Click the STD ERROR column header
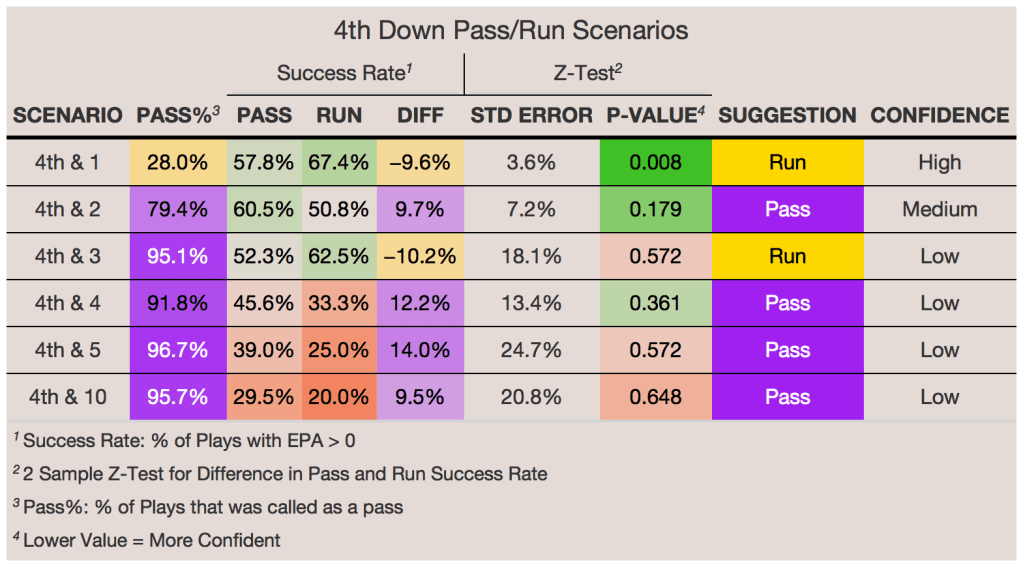The width and height of the screenshot is (1023, 567). [532, 116]
